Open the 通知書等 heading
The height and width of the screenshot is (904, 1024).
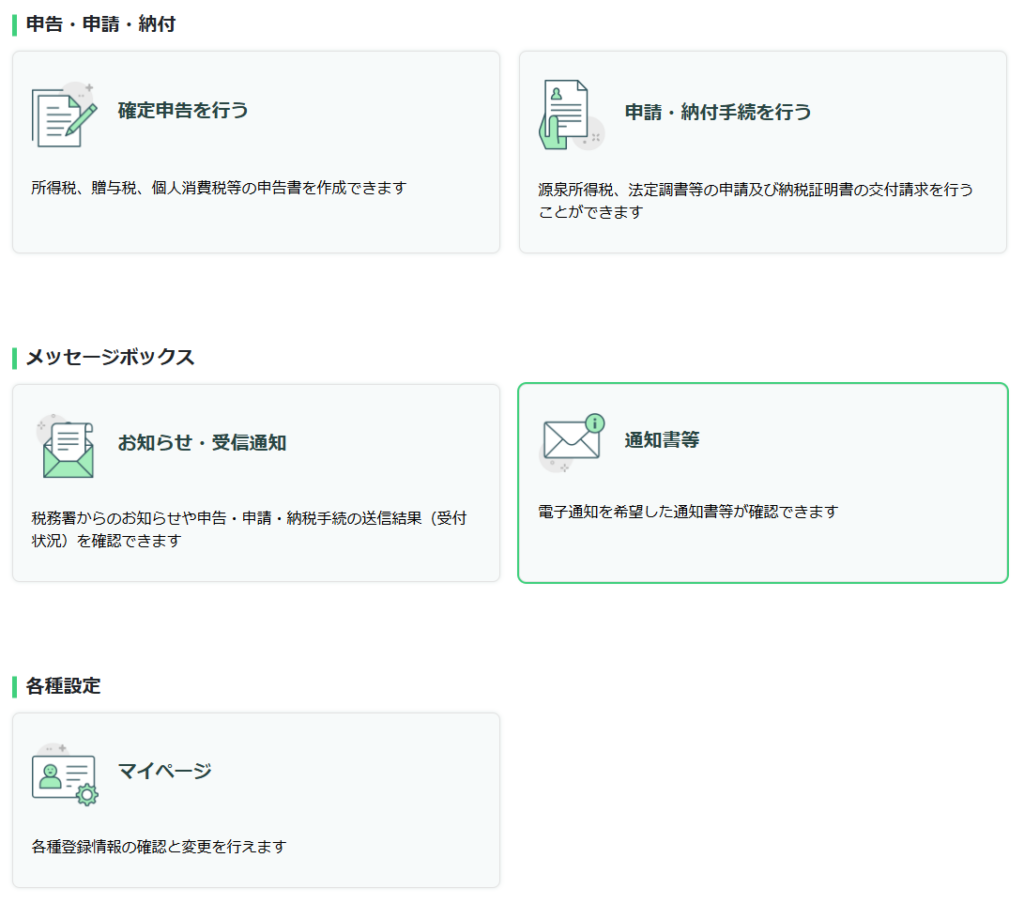click(662, 440)
